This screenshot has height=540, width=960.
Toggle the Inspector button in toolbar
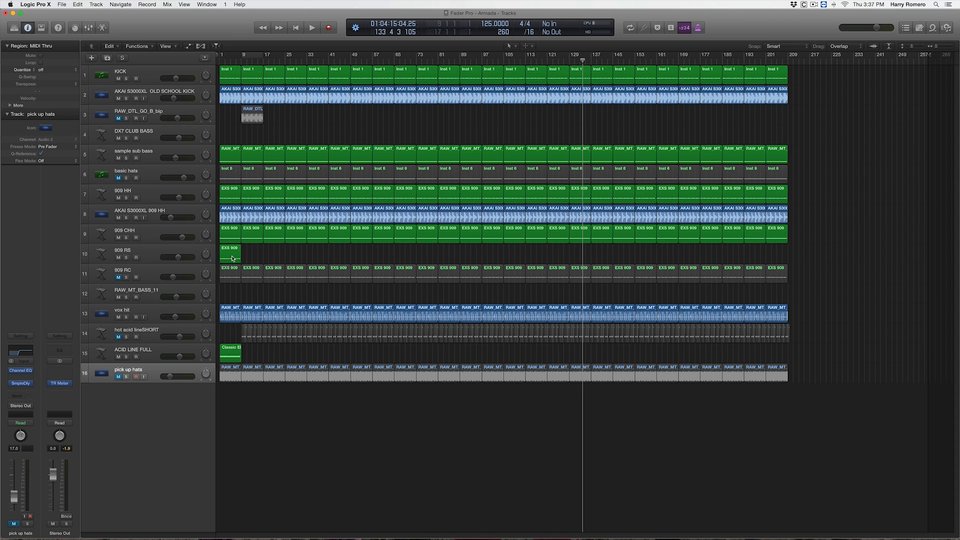point(28,28)
